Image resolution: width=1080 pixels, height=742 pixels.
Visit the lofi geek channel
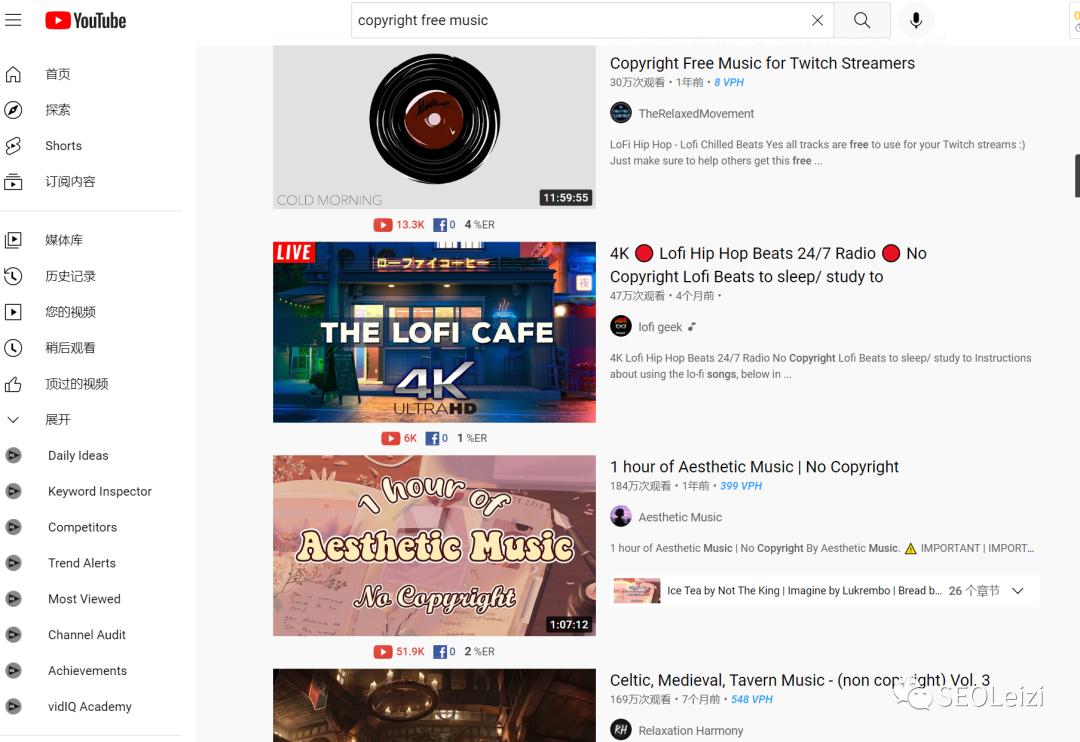pos(662,326)
